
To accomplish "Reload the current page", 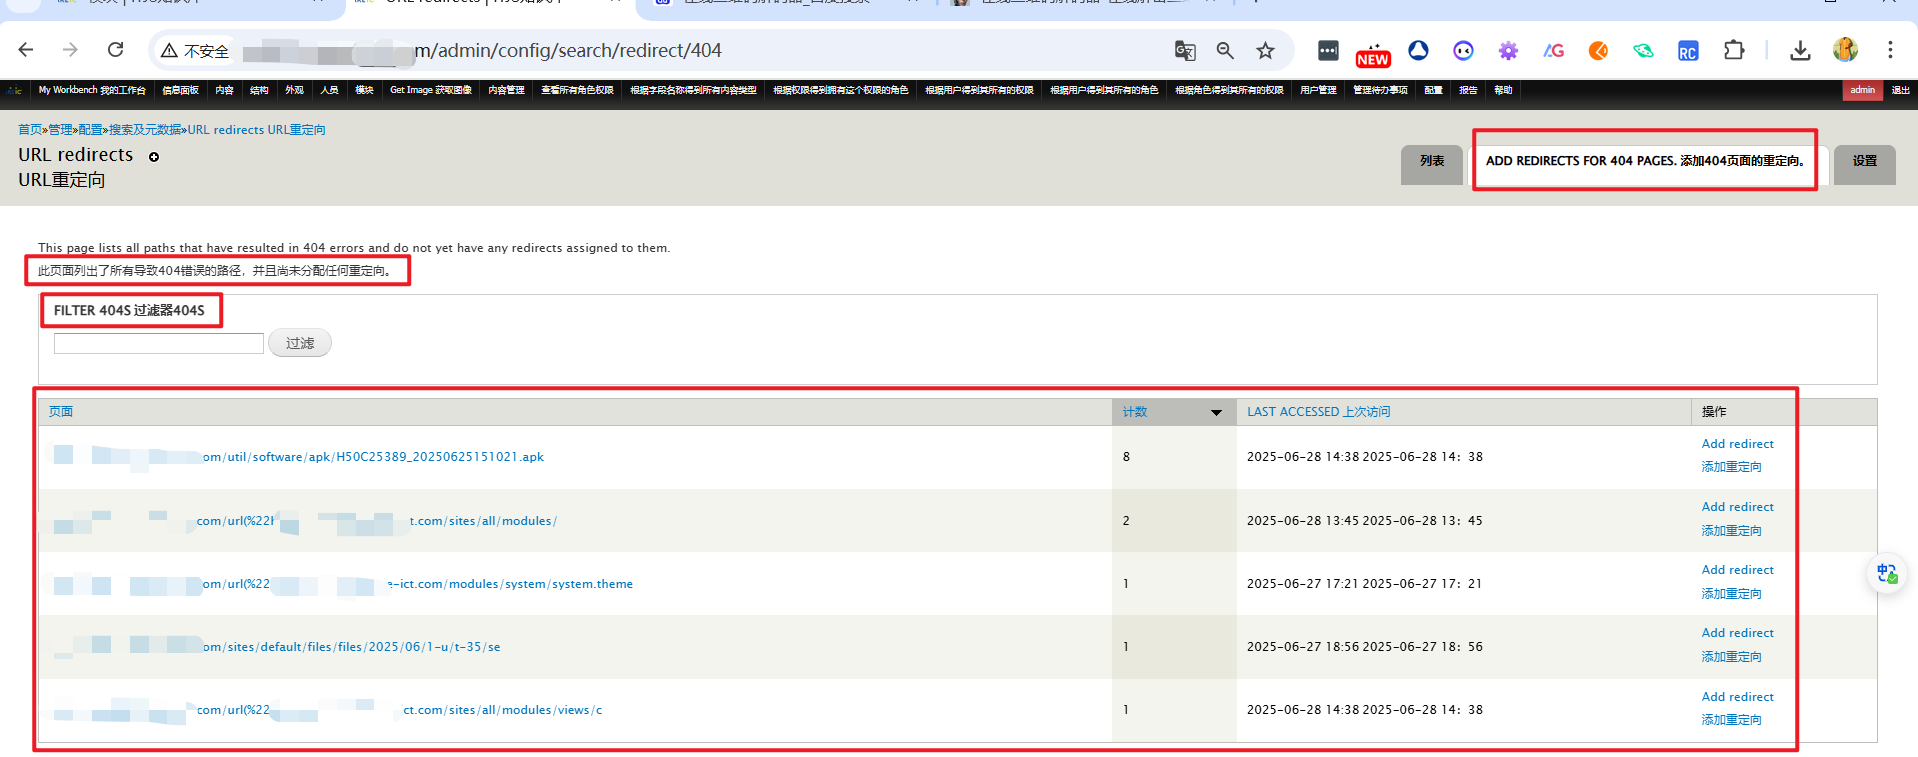I will 116,50.
